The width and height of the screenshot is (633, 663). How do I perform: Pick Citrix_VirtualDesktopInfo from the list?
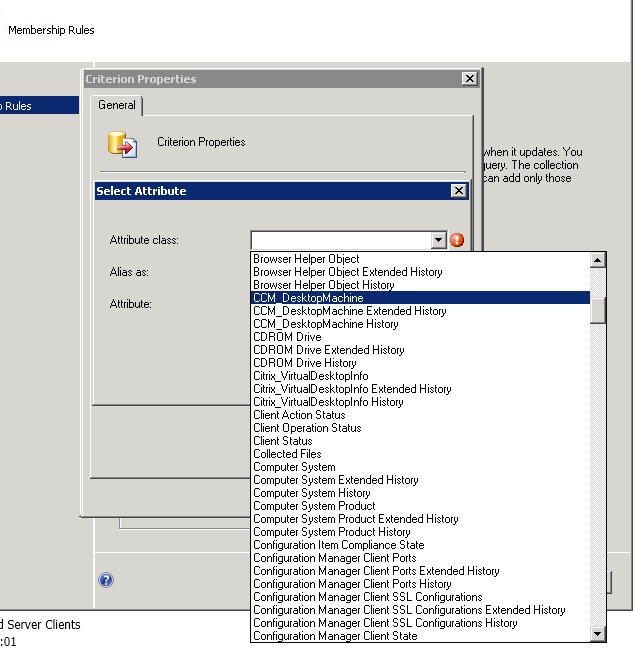(x=310, y=376)
